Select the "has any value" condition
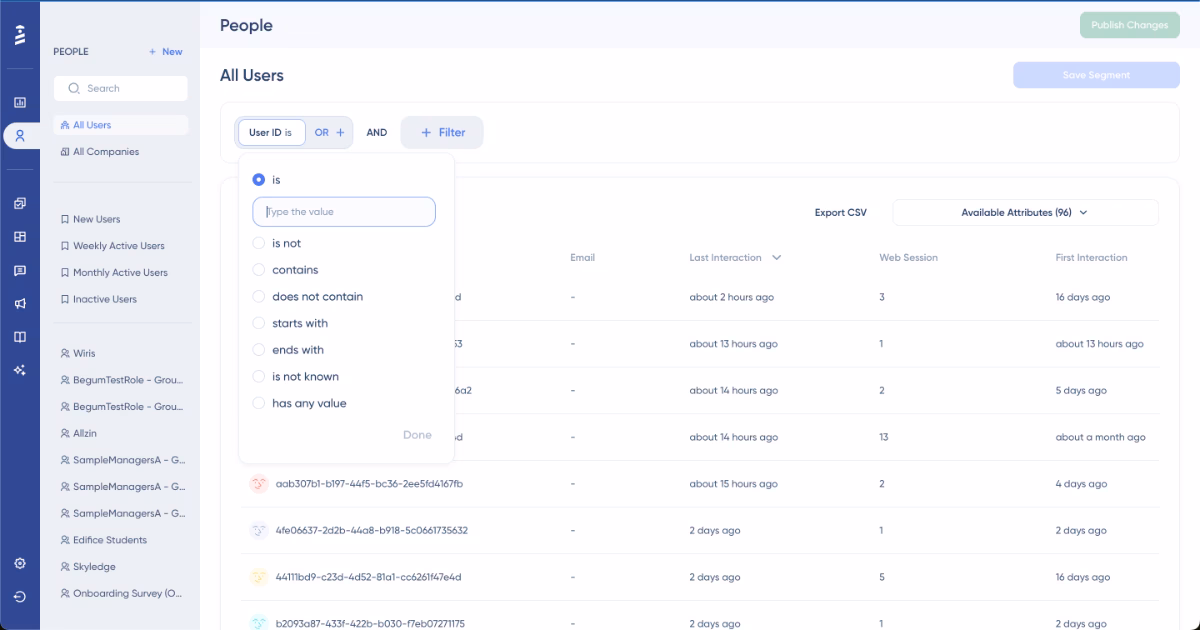 (259, 404)
